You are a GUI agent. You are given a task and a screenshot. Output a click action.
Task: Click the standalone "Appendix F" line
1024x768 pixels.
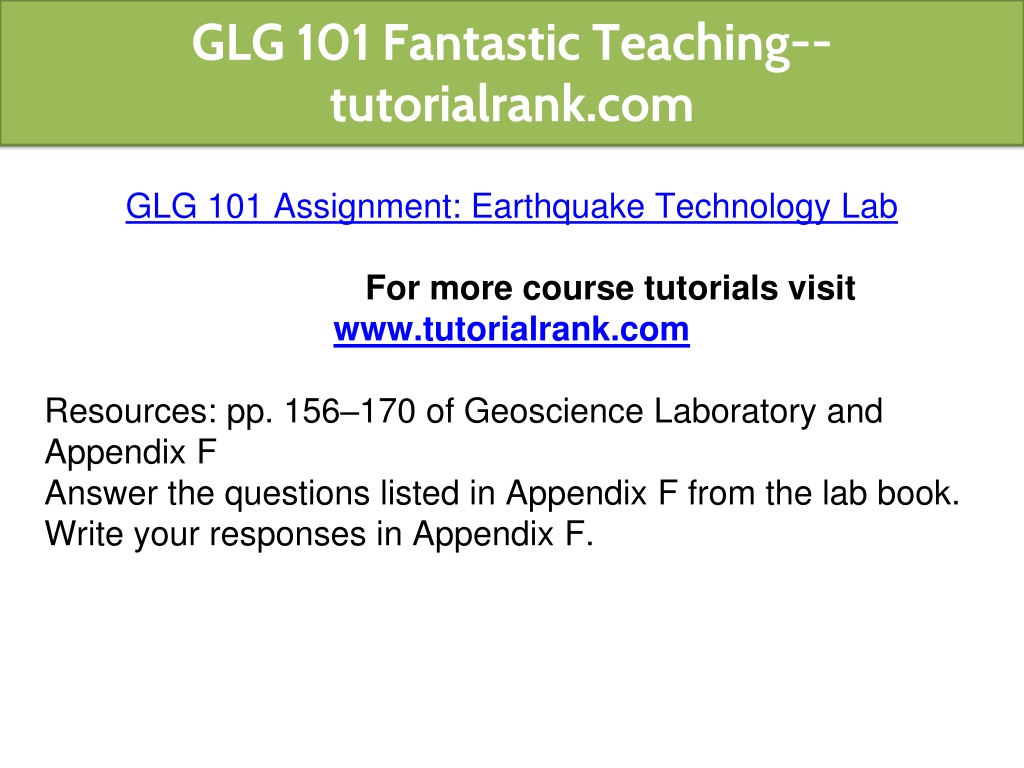pyautogui.click(x=131, y=452)
